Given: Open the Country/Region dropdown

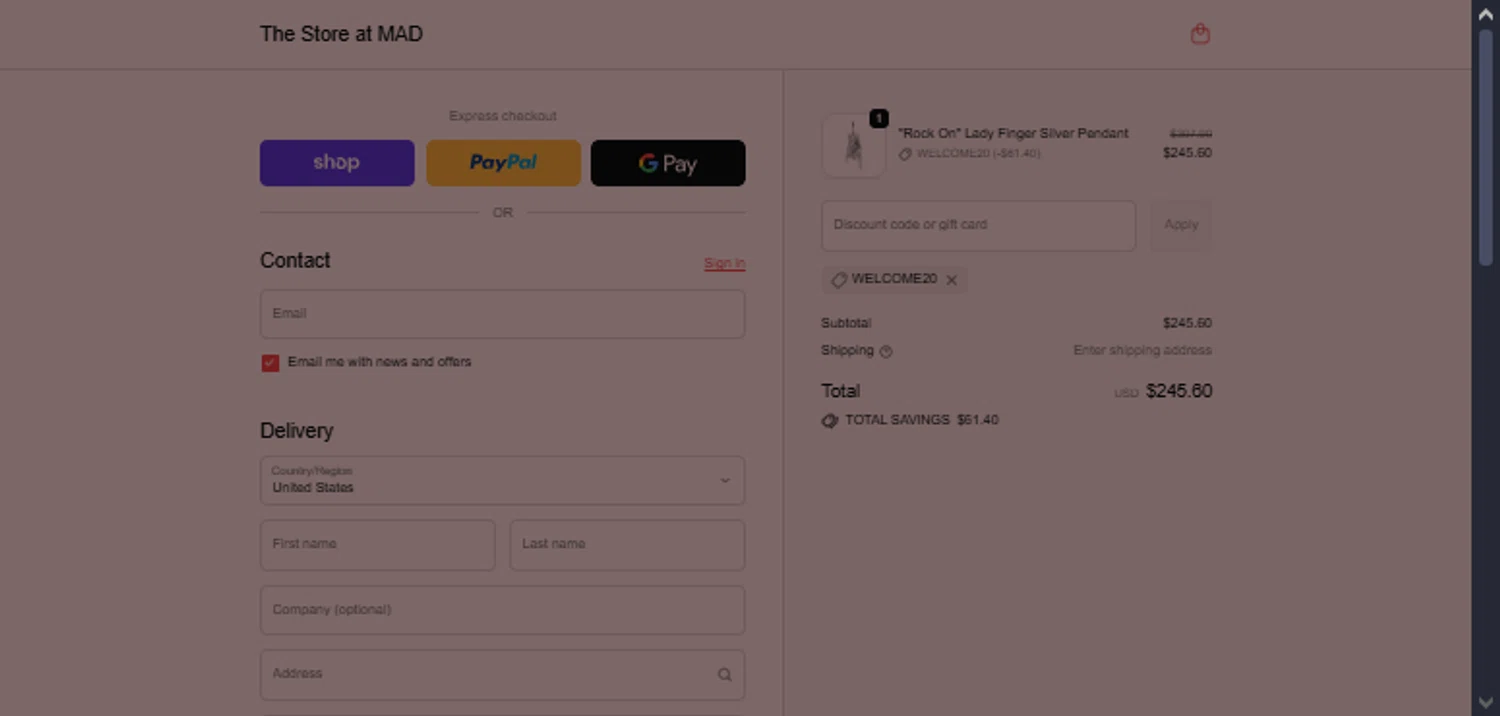Looking at the screenshot, I should [x=502, y=480].
